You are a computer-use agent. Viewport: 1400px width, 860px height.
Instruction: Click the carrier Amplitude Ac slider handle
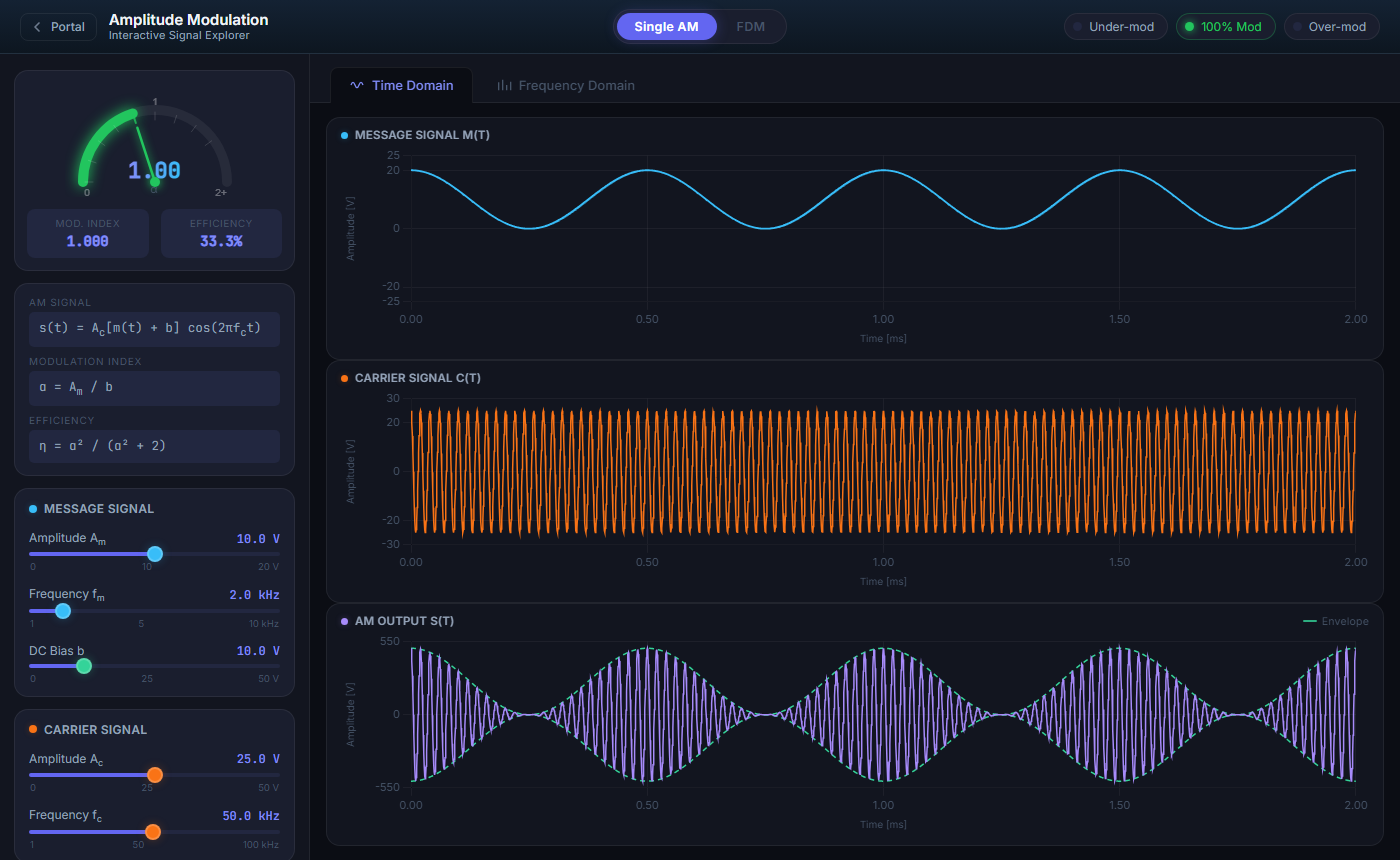point(154,775)
